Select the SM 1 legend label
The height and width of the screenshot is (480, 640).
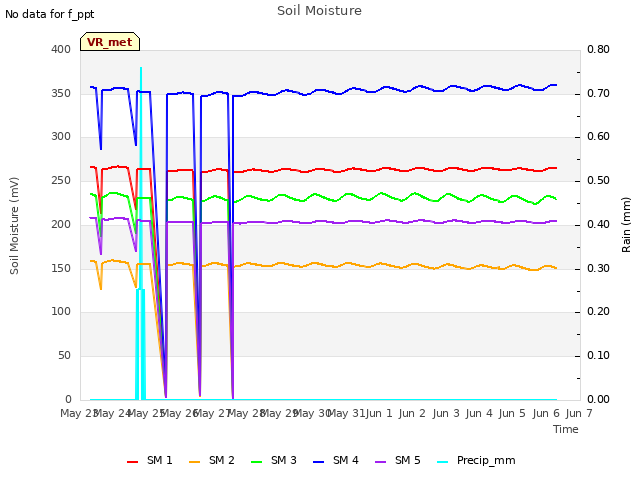pyautogui.click(x=160, y=460)
